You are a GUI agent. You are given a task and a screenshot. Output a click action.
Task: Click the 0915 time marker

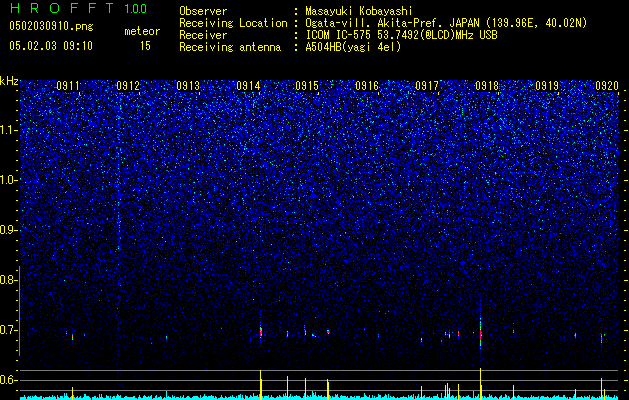click(307, 86)
